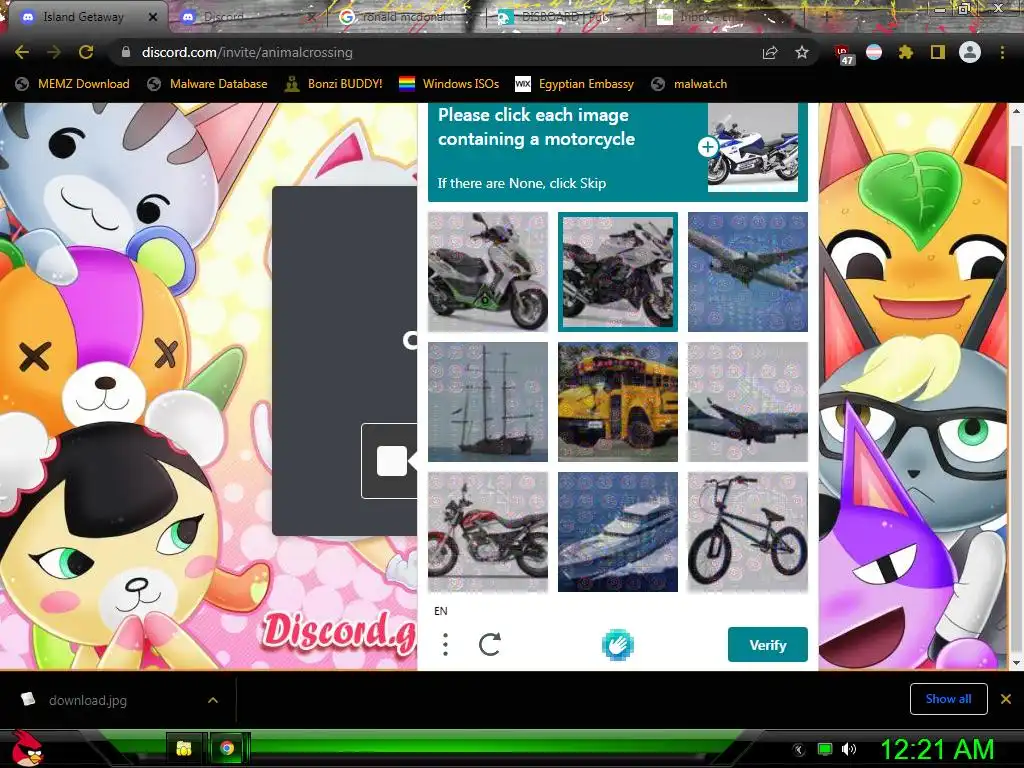Close the downloads bar
This screenshot has height=768, width=1024.
(1006, 699)
